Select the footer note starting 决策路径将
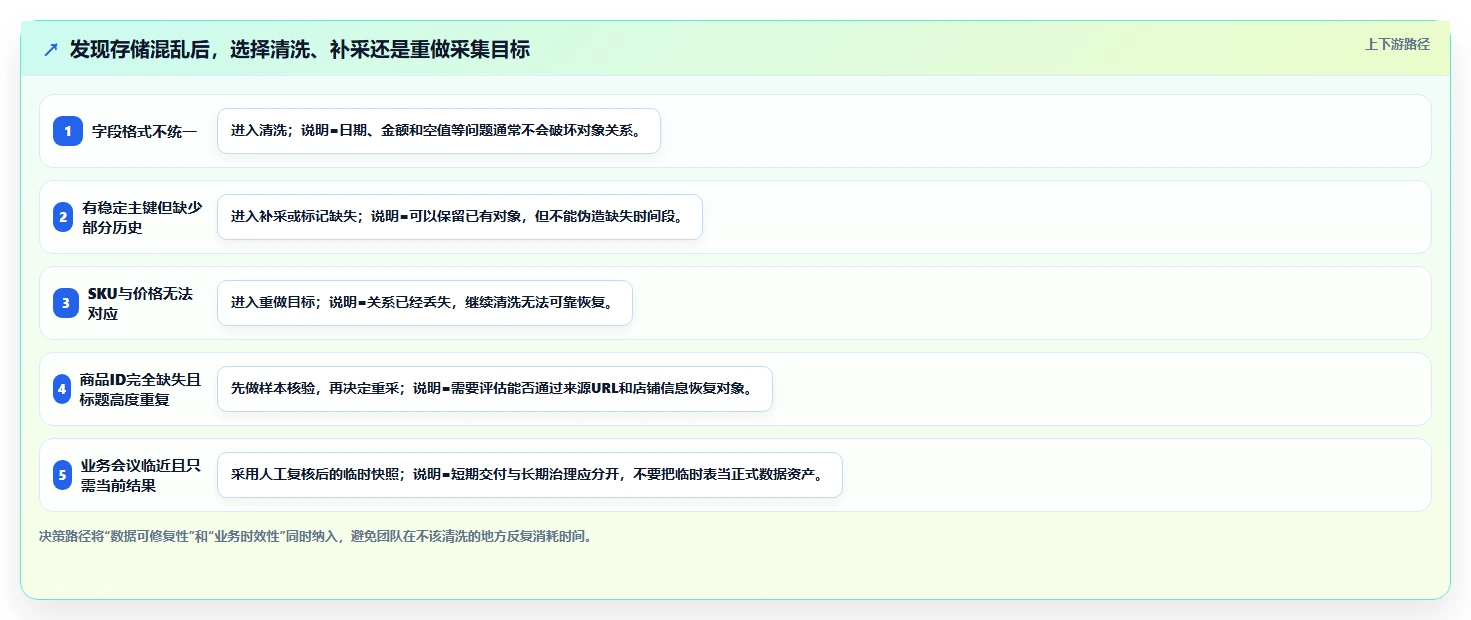This screenshot has height=620, width=1471. (317, 536)
